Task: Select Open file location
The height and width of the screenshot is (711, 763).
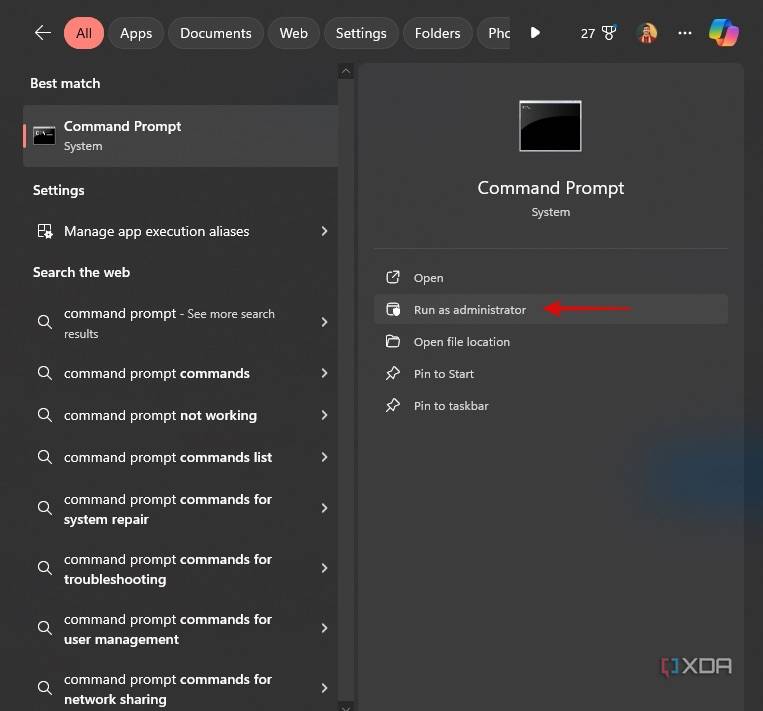Action: [551, 342]
